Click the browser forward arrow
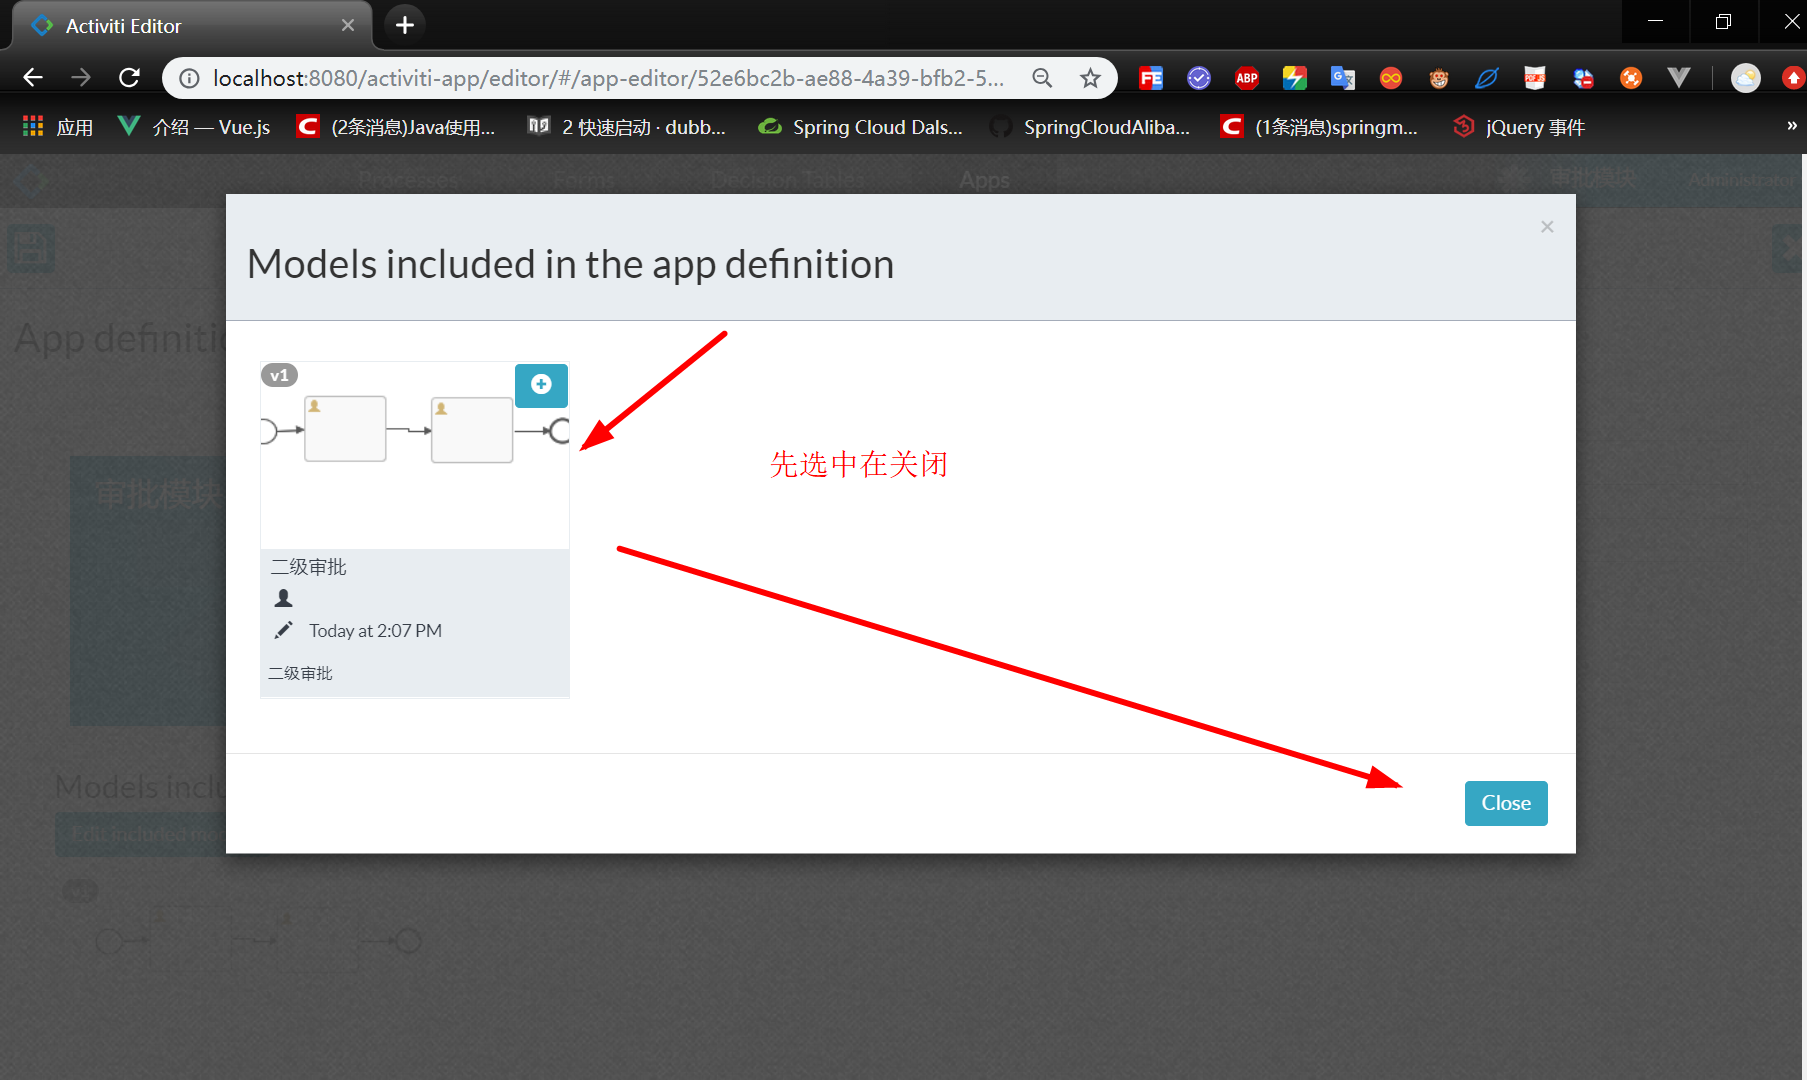Image resolution: width=1807 pixels, height=1080 pixels. 81,78
